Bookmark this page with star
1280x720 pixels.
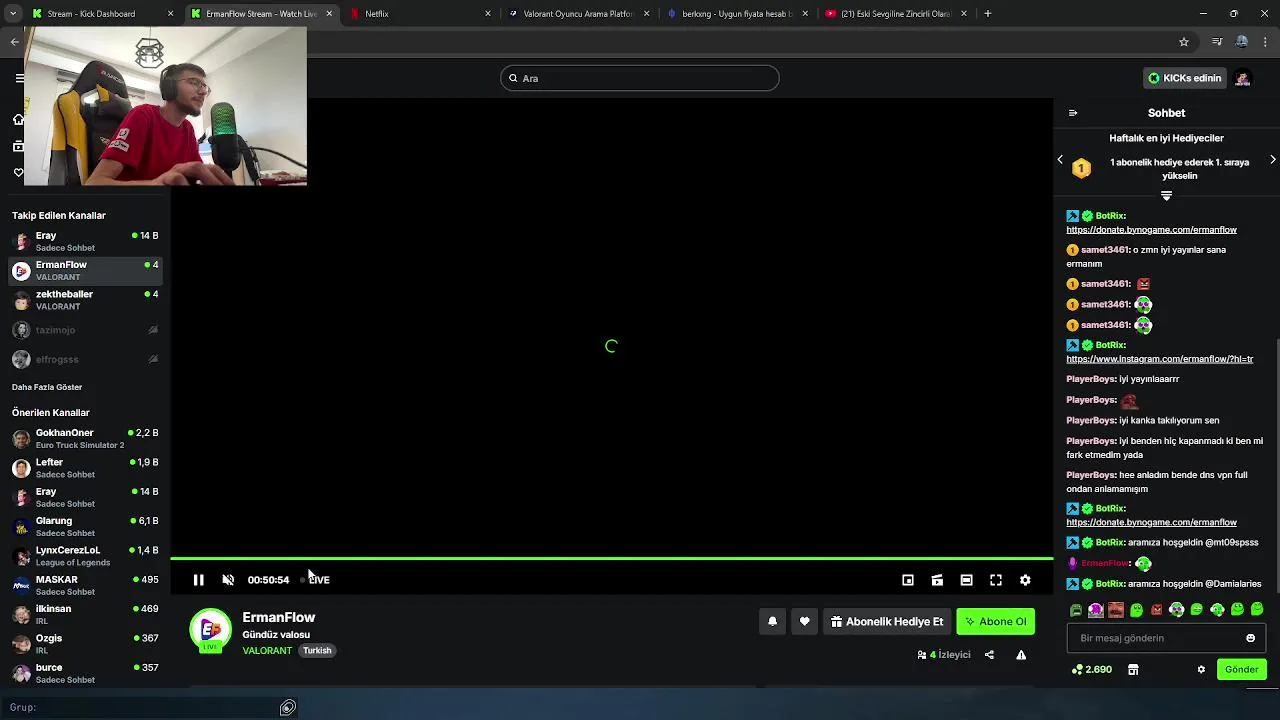(1184, 42)
